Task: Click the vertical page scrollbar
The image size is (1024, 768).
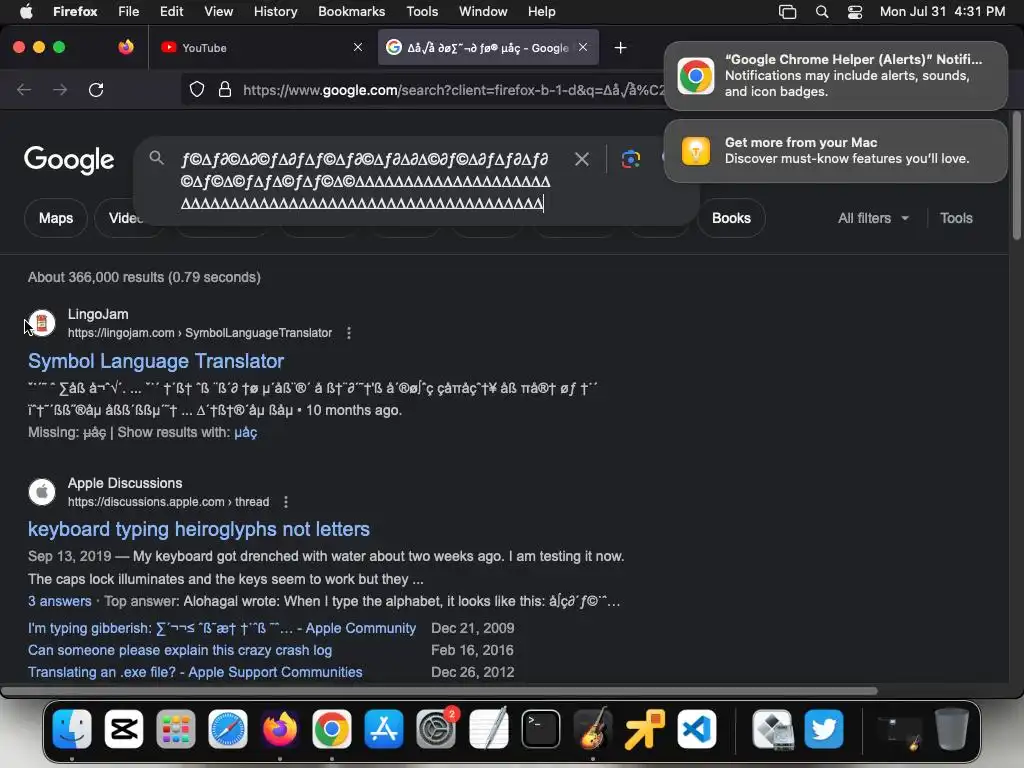Action: tap(1016, 176)
